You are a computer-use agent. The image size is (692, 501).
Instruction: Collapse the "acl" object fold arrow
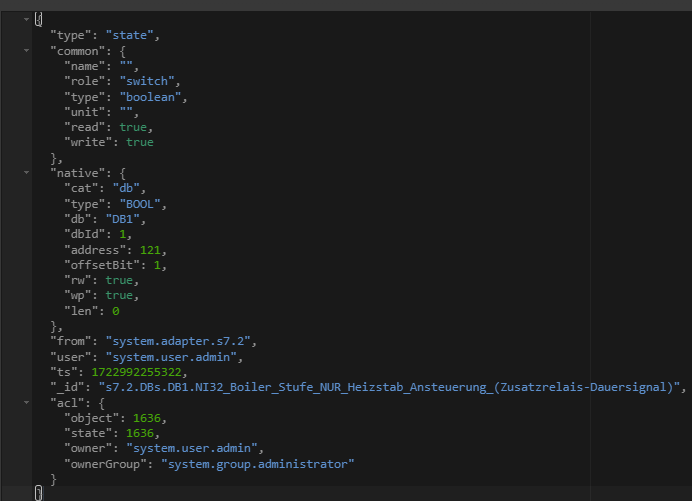point(26,403)
